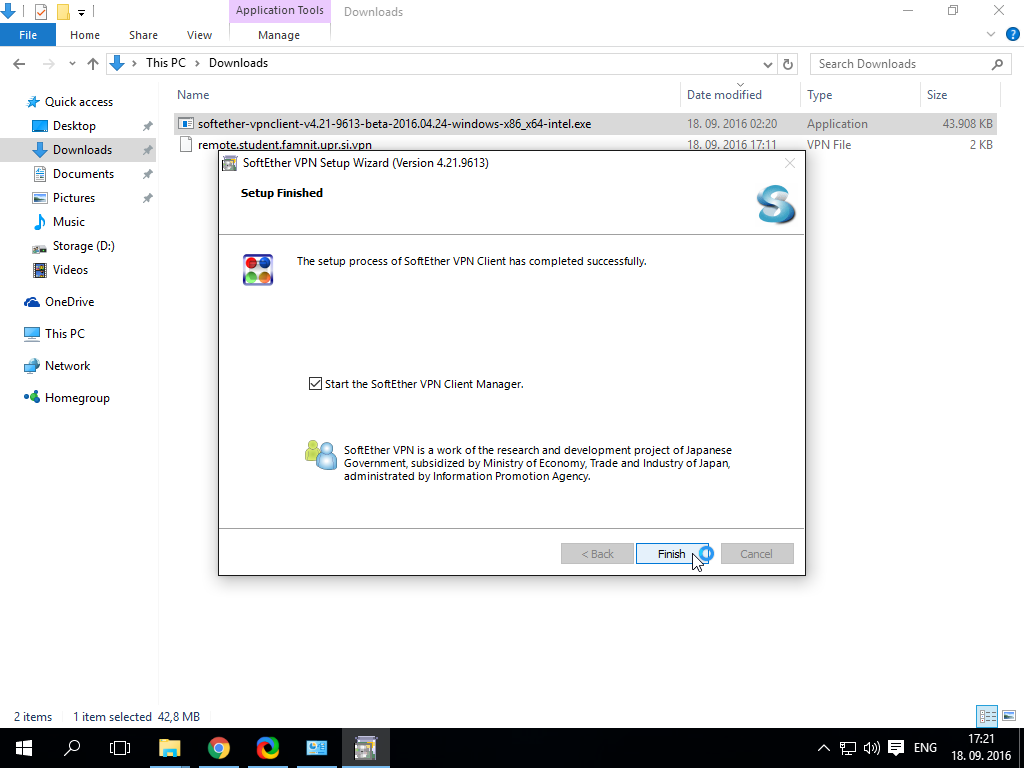
Task: Sort files by Date modified column
Action: click(740, 95)
